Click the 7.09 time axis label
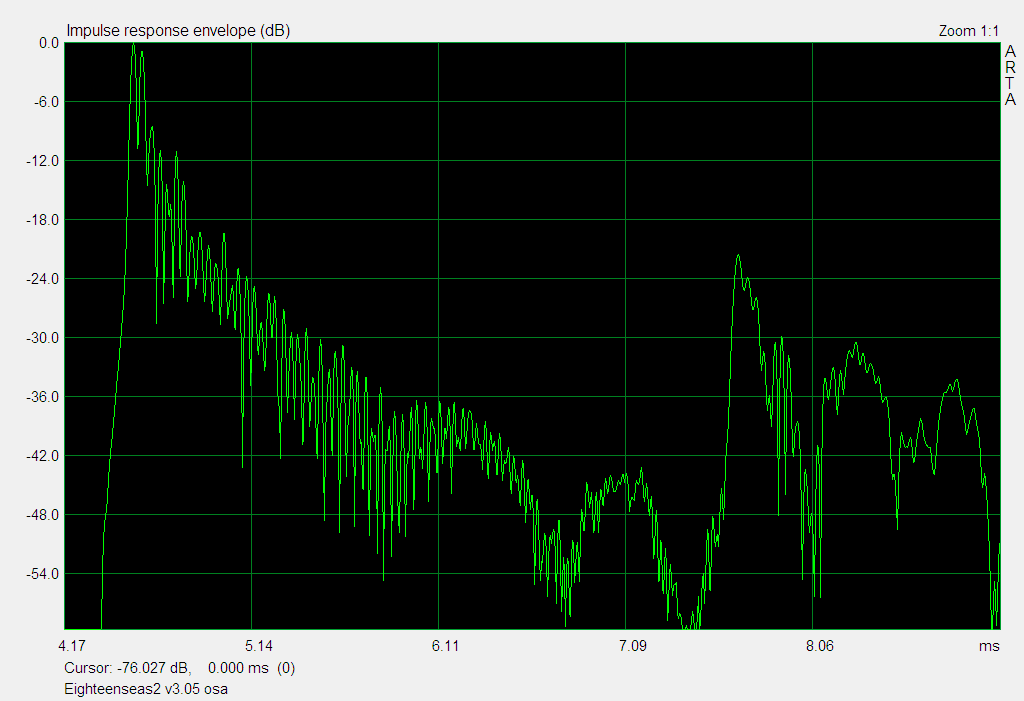Image resolution: width=1024 pixels, height=701 pixels. (632, 646)
